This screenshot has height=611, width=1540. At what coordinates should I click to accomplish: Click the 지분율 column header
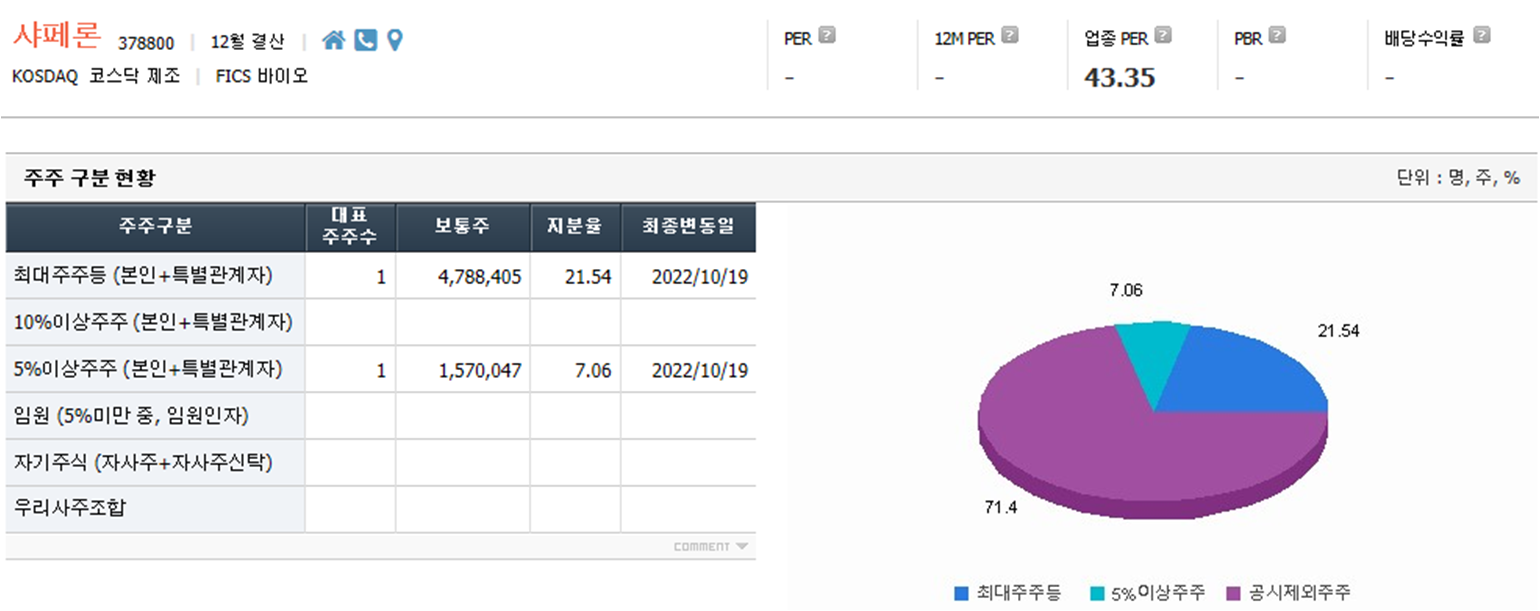(x=575, y=227)
